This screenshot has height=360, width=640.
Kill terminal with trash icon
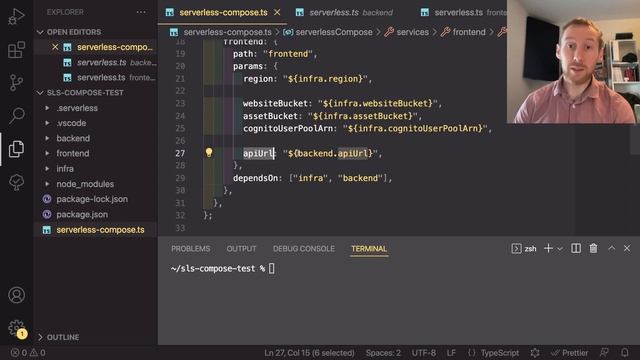pos(593,248)
